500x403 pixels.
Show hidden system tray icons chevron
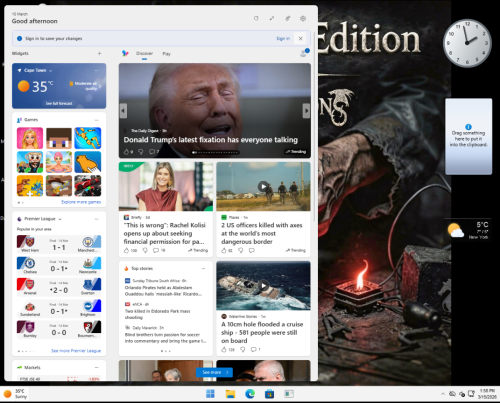click(443, 394)
